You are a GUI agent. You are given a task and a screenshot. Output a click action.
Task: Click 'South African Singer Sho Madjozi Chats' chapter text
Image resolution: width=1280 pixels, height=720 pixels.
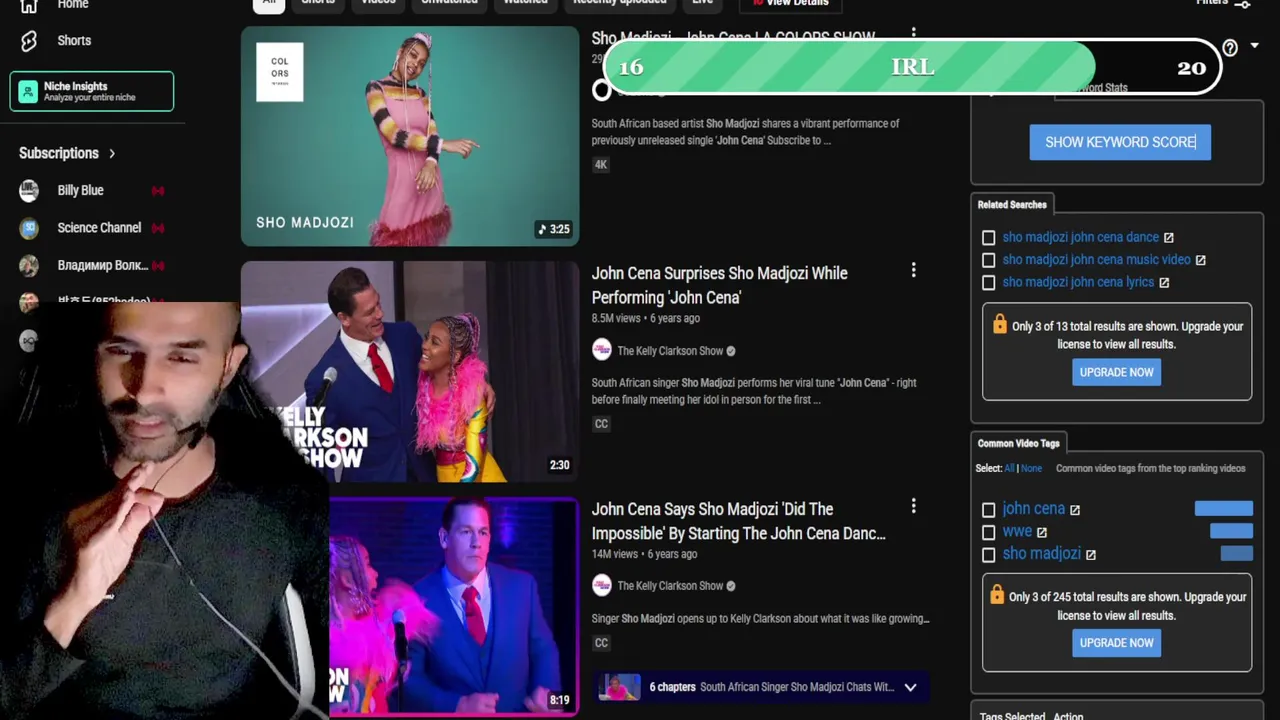point(797,687)
